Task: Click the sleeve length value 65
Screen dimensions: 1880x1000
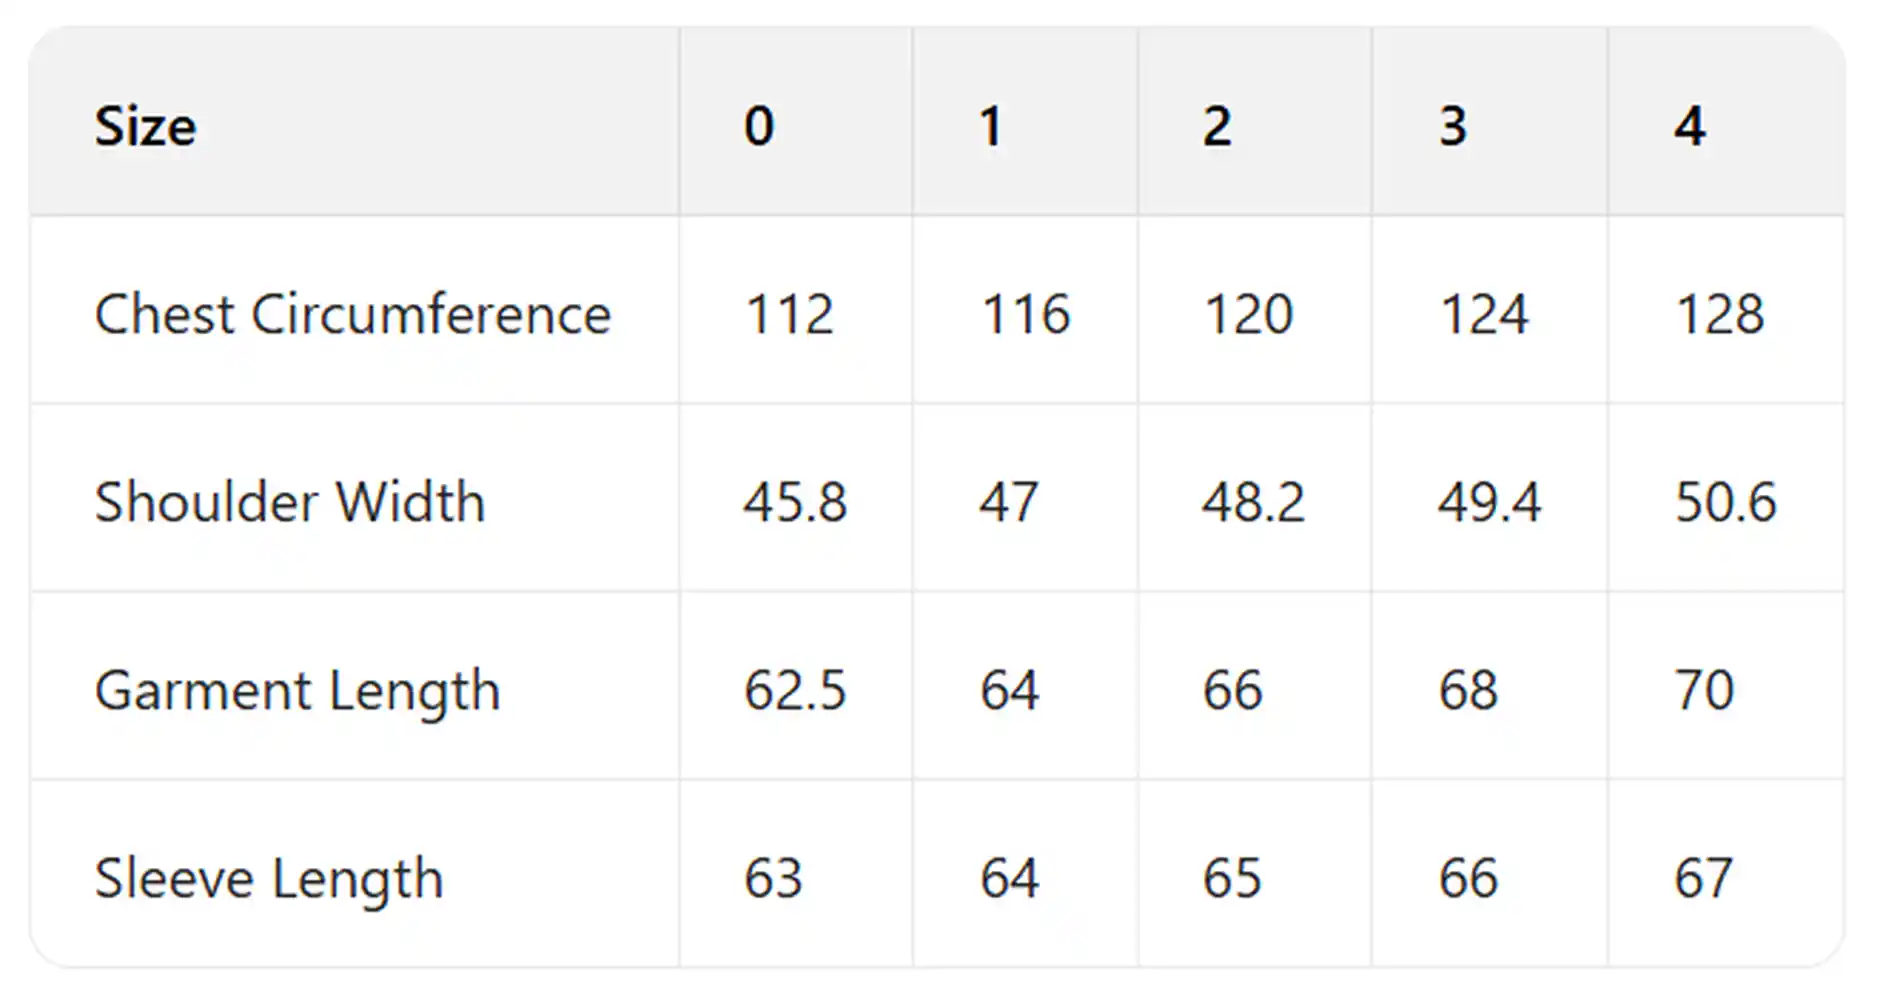Action: click(1232, 878)
